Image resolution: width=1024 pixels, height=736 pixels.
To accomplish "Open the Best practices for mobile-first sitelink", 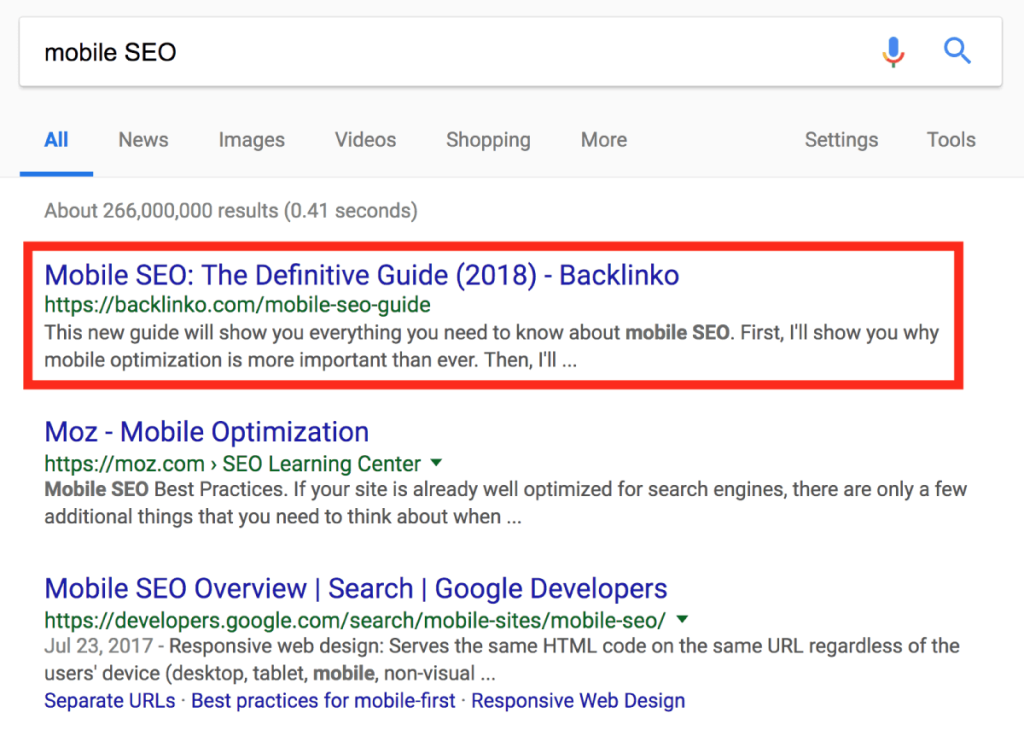I will pos(323,701).
